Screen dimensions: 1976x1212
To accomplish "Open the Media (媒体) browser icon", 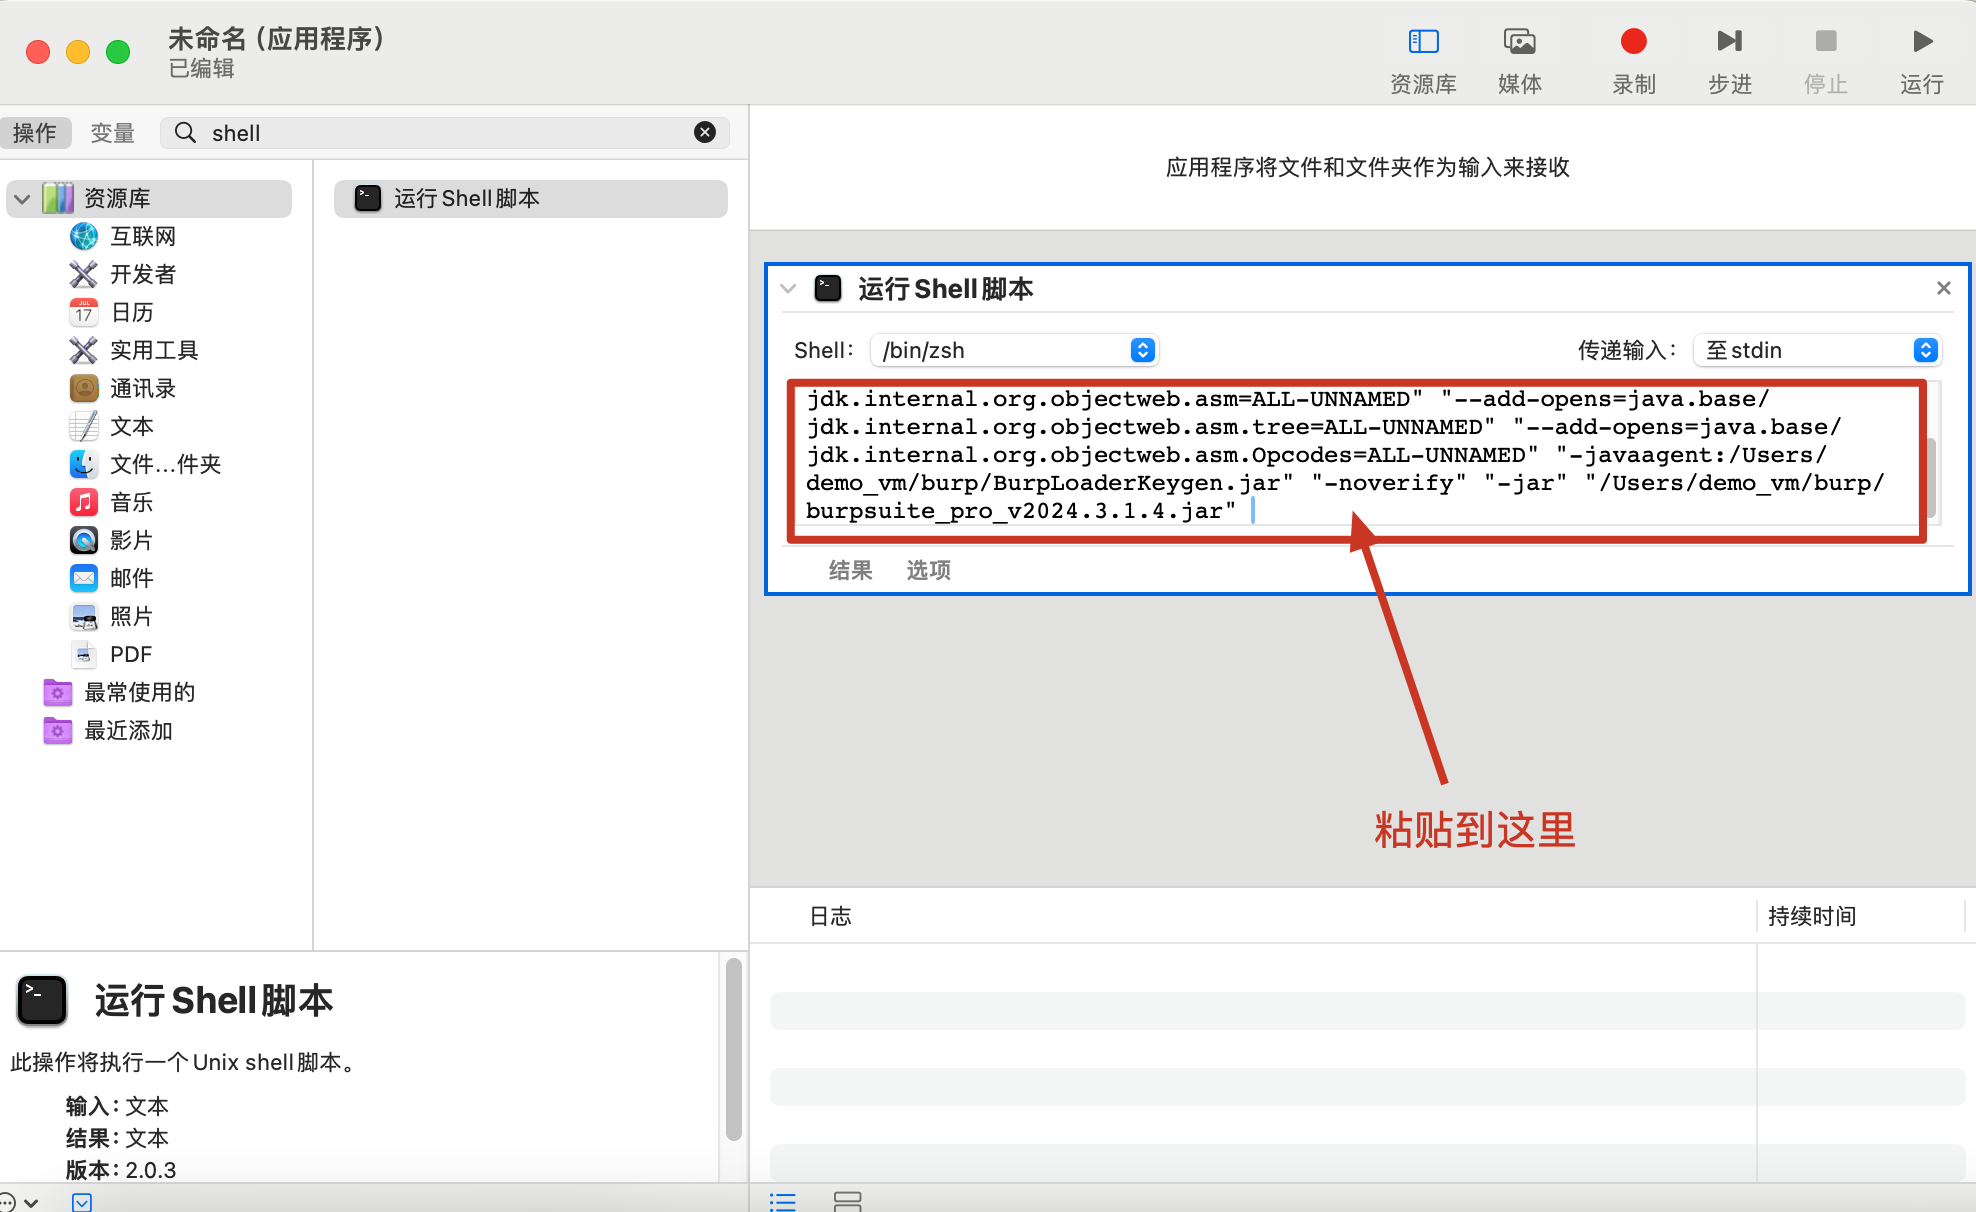I will (x=1519, y=42).
